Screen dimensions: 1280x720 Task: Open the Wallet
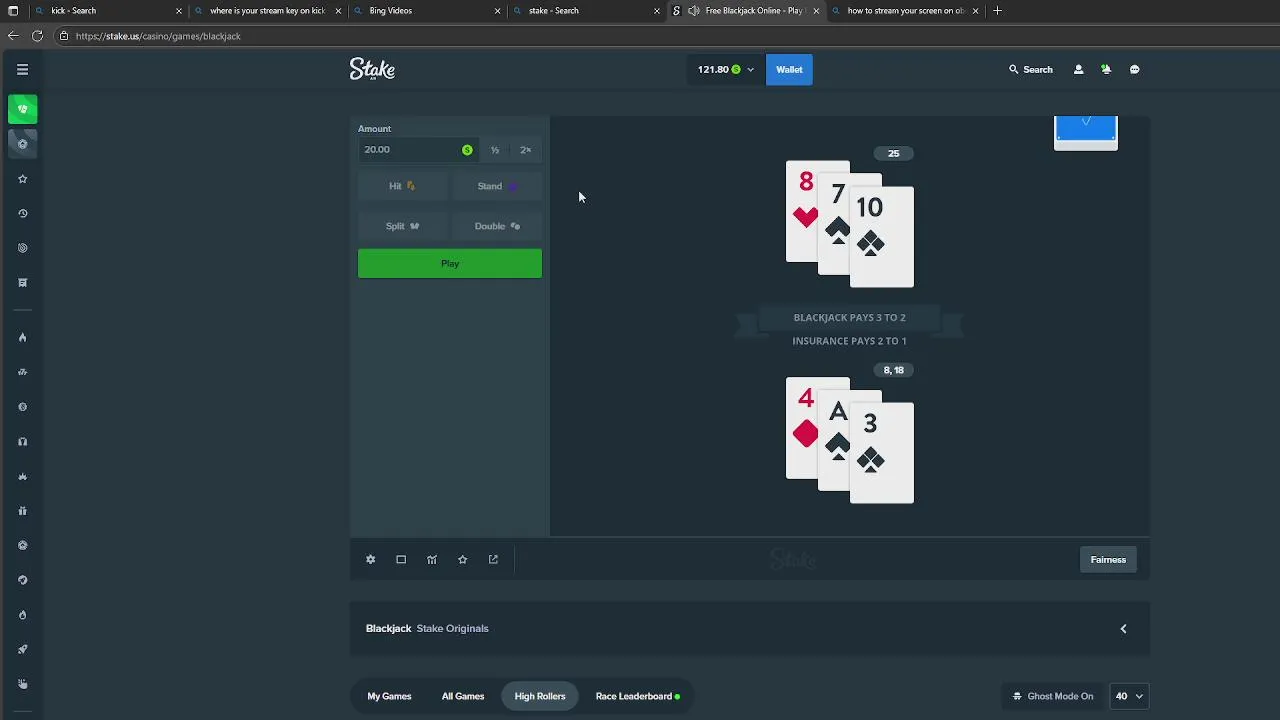click(x=789, y=70)
